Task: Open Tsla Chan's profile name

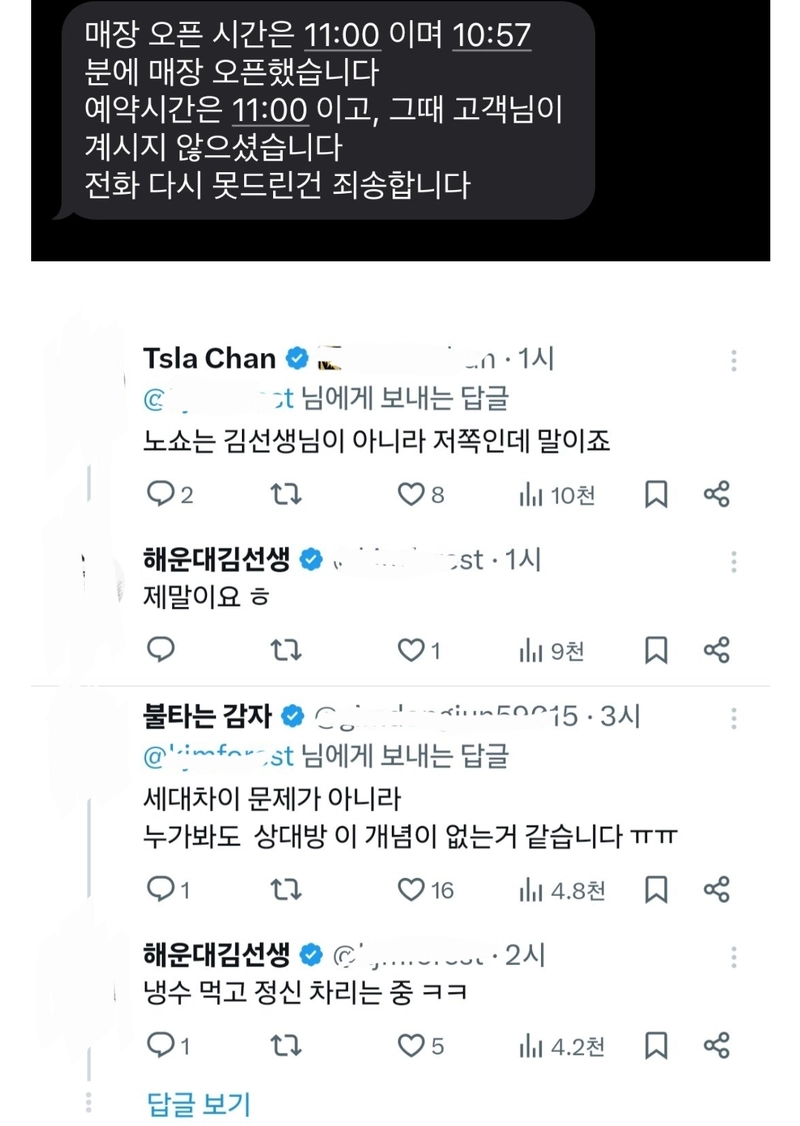Action: point(210,358)
